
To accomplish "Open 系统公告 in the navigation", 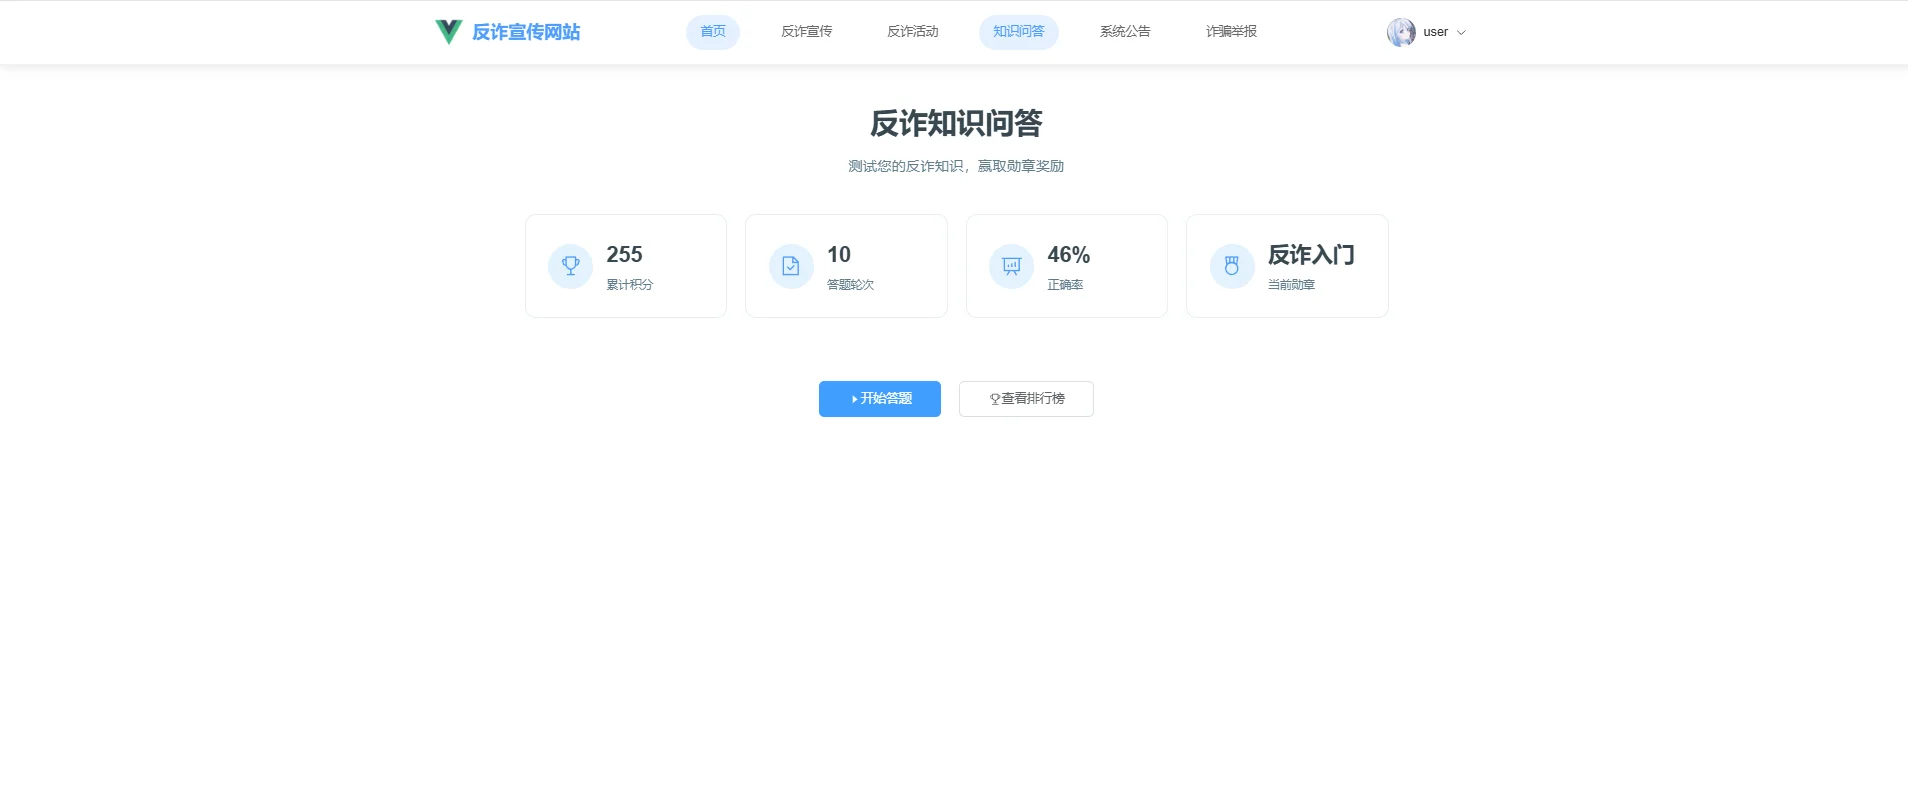I will [x=1125, y=32].
